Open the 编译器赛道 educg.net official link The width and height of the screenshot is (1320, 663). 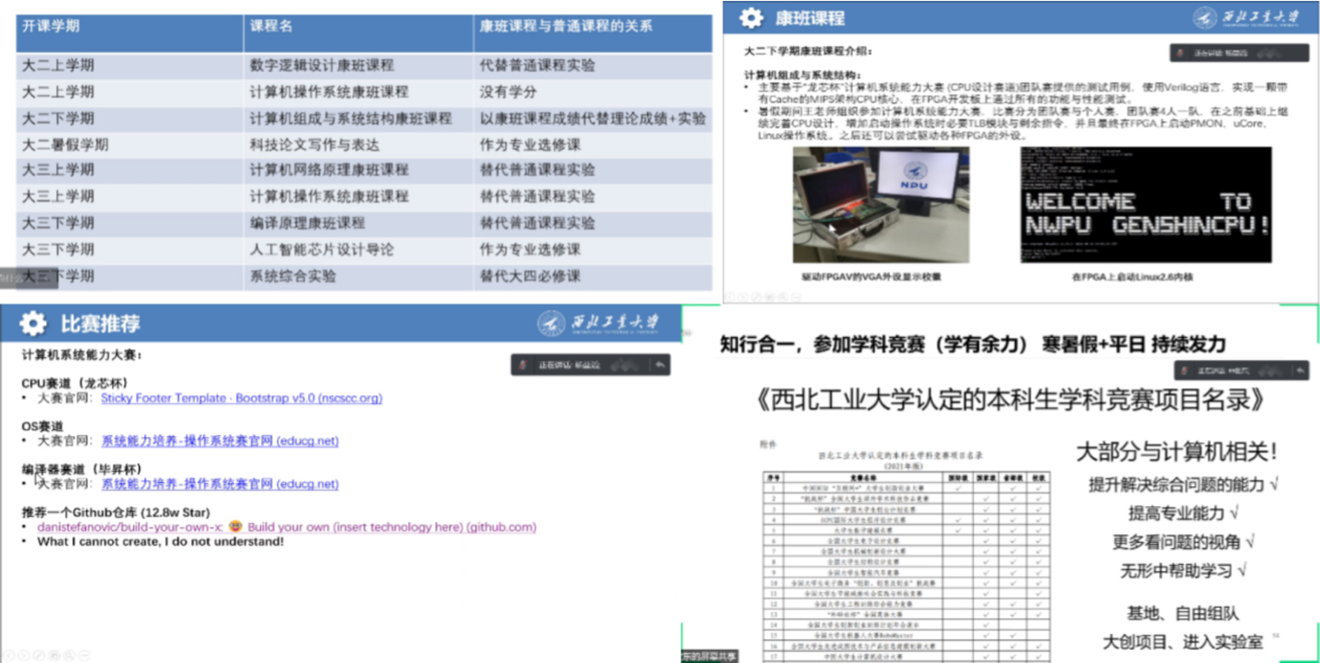219,484
